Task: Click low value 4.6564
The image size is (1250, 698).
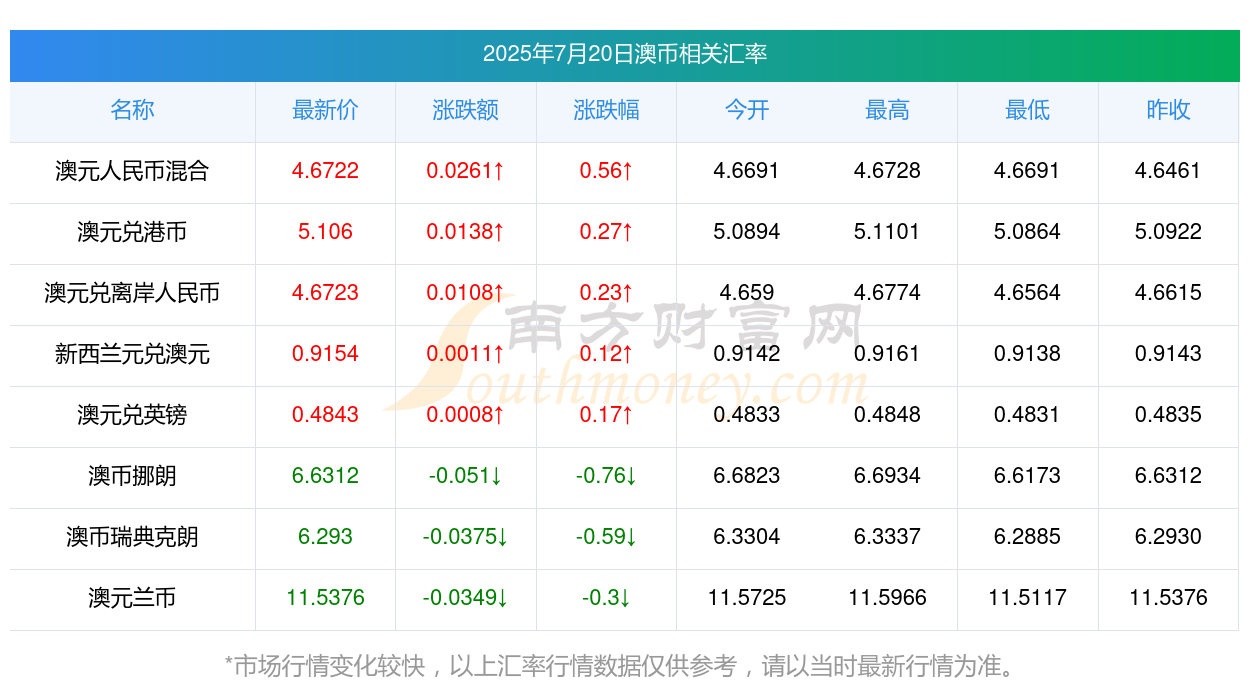Action: click(x=1028, y=293)
